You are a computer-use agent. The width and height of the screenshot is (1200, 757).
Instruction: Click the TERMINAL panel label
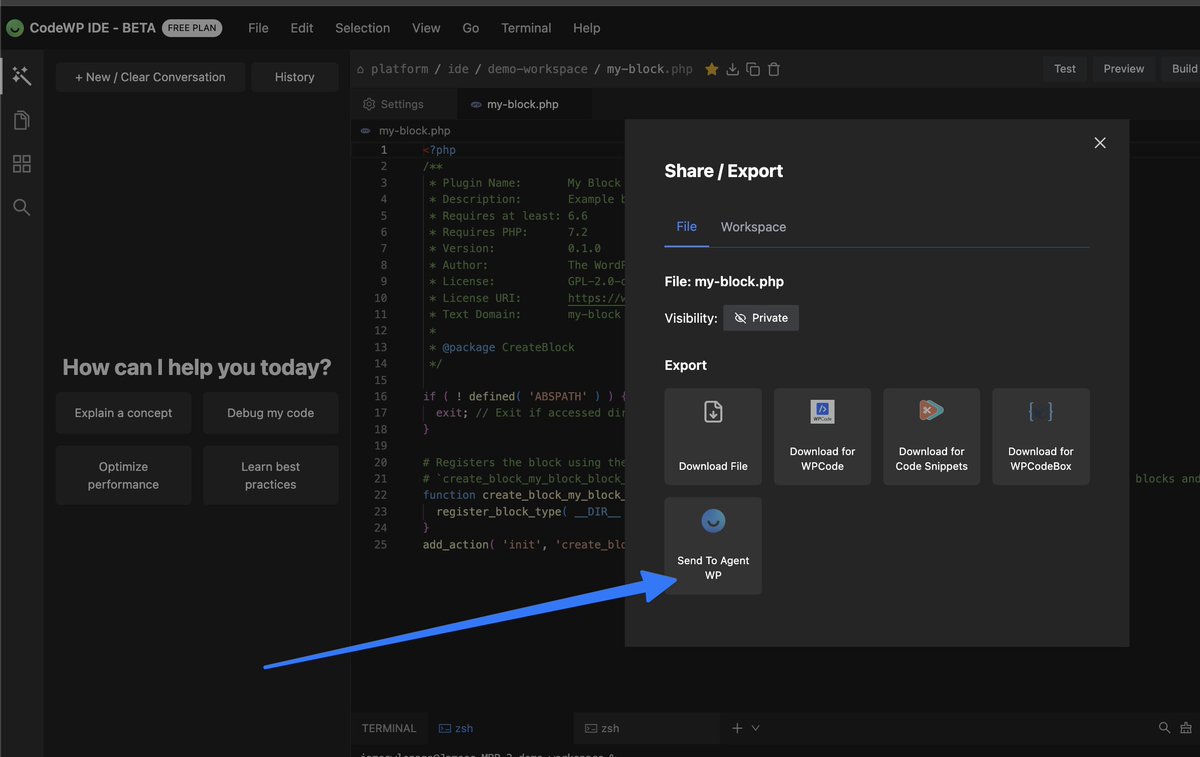click(x=389, y=728)
